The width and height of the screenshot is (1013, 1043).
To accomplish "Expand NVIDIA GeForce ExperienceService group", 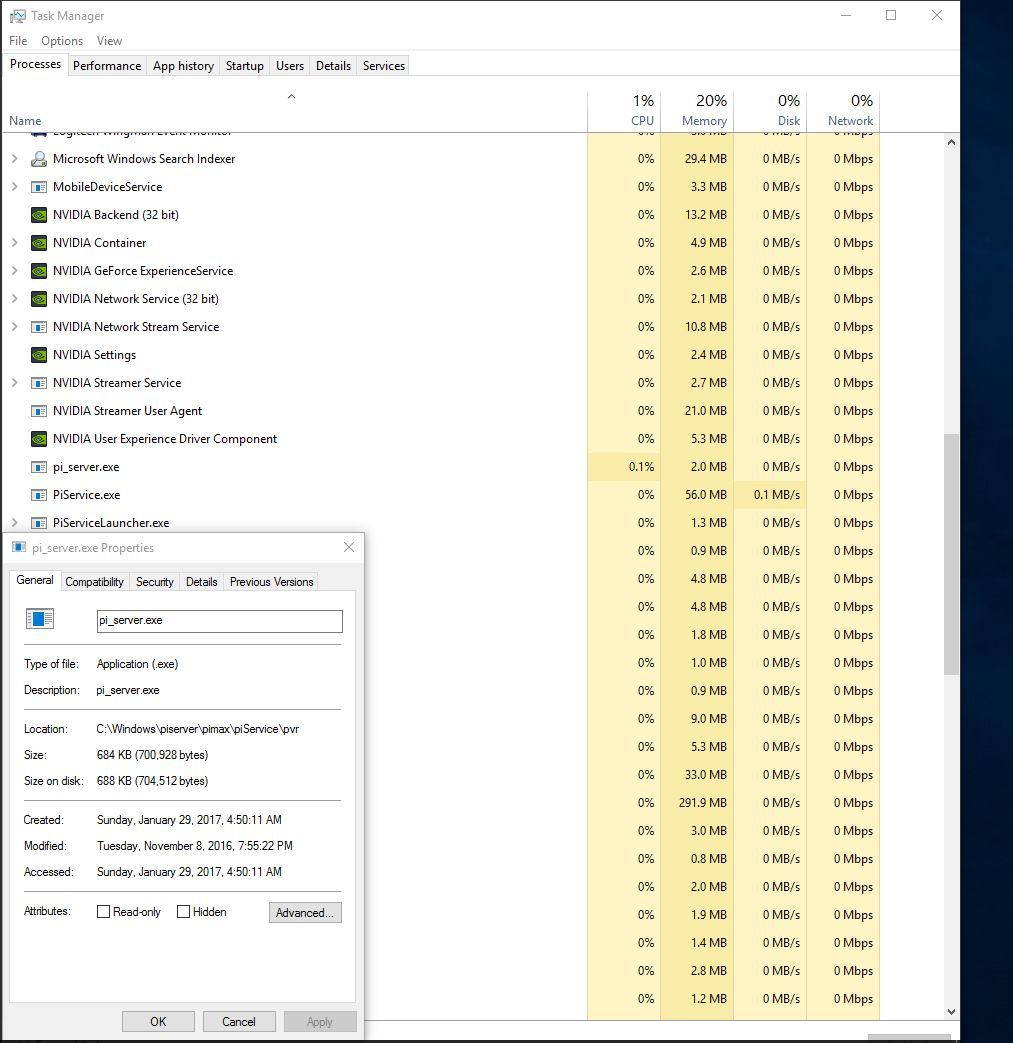I will click(15, 271).
